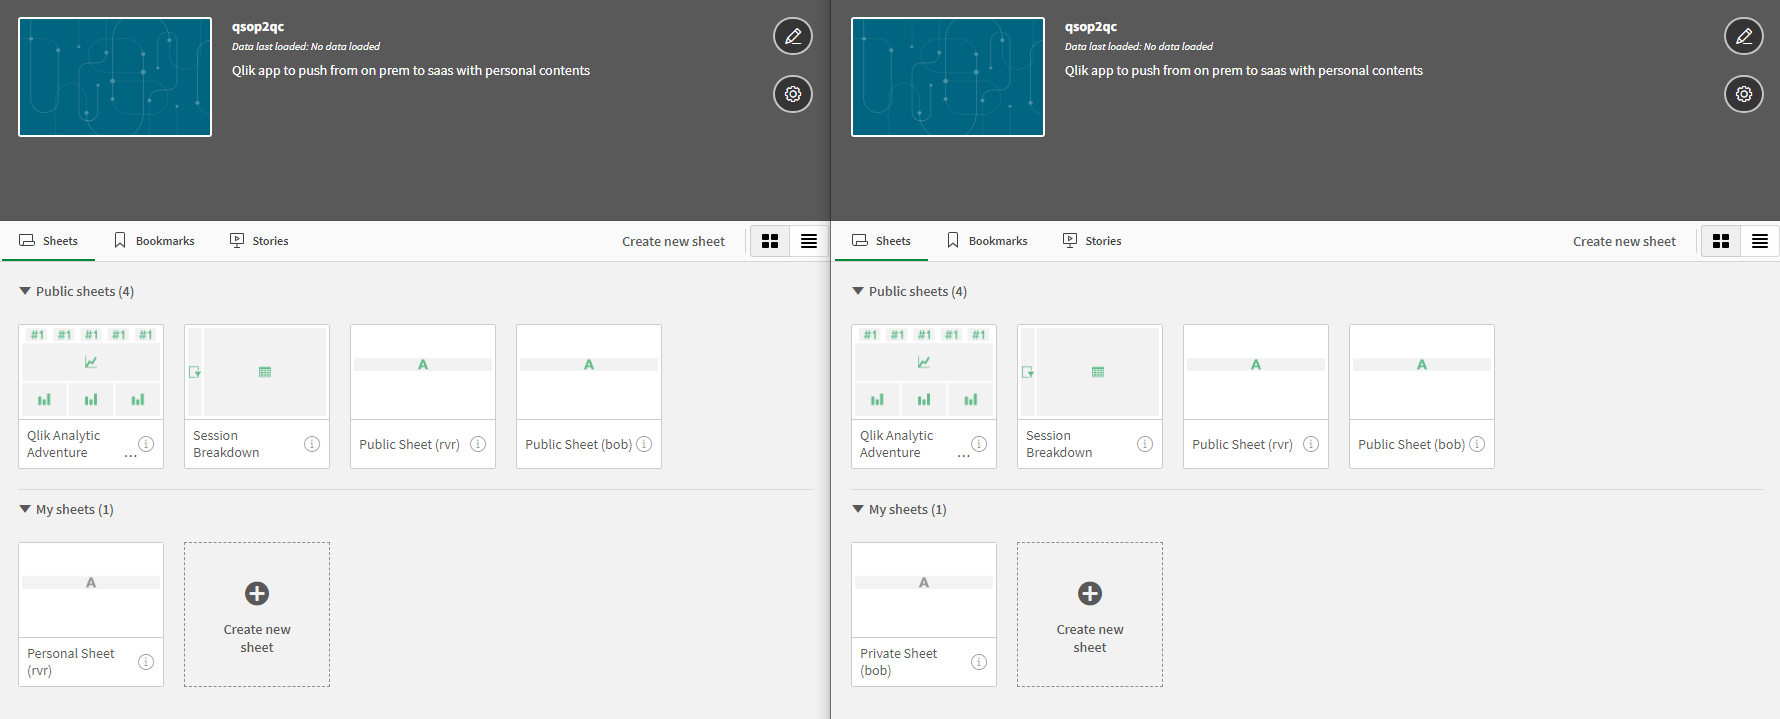The height and width of the screenshot is (719, 1780).
Task: Click app description text in left header
Action: click(411, 71)
